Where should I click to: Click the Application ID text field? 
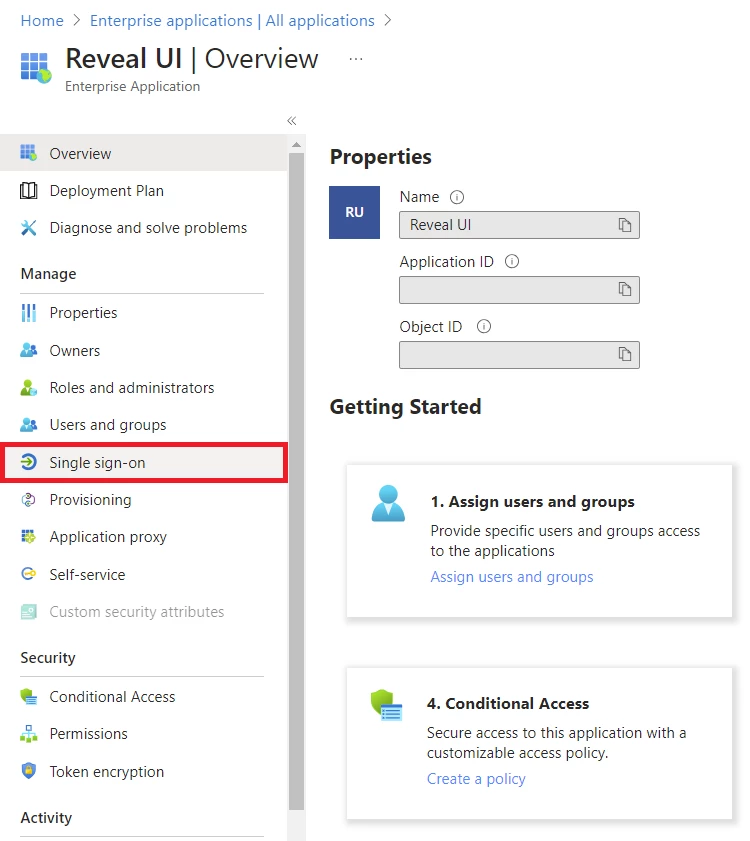click(x=519, y=290)
